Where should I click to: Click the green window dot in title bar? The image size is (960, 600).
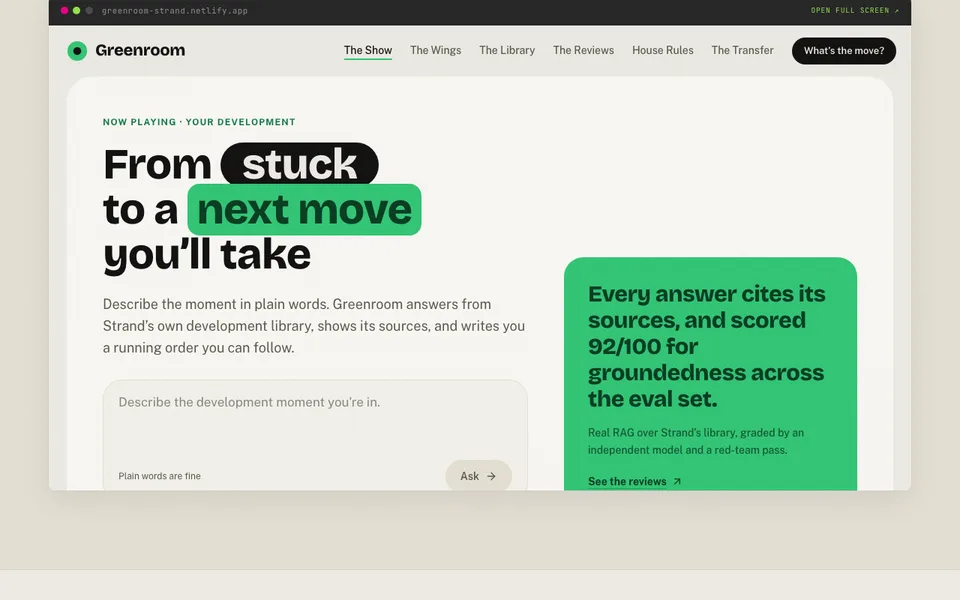click(77, 10)
